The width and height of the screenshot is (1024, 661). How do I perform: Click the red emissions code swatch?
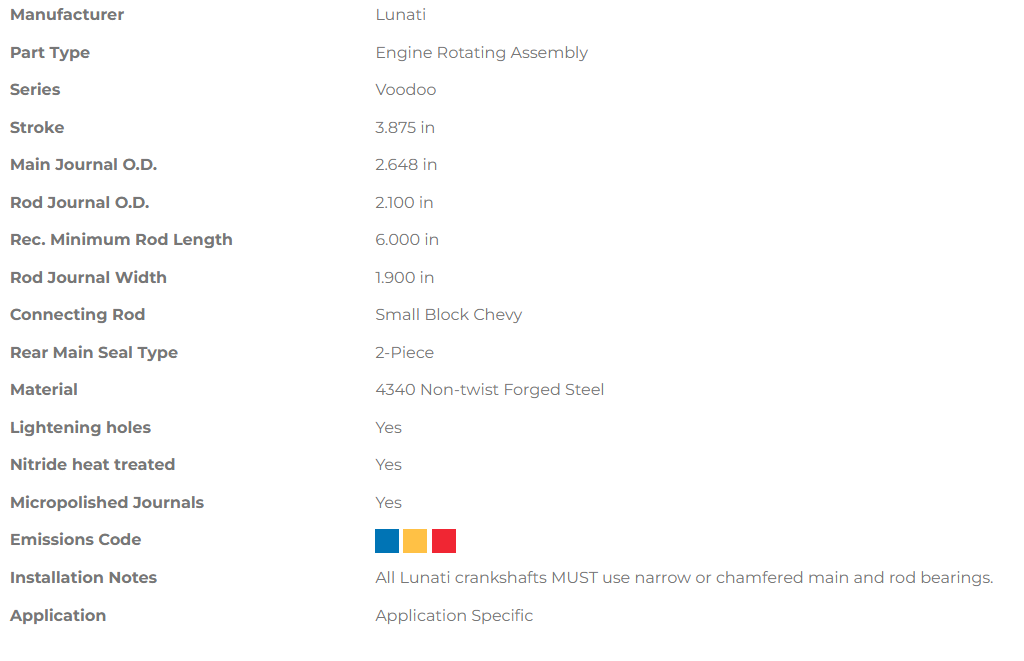pyautogui.click(x=443, y=541)
